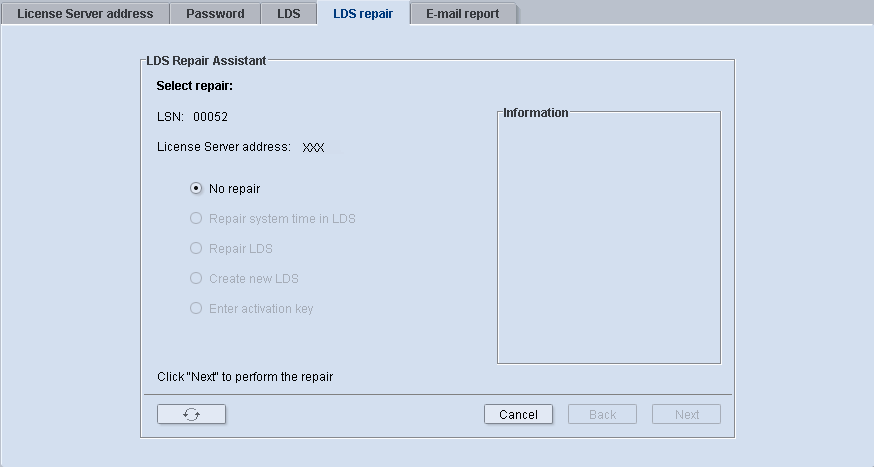Click the Next button
The height and width of the screenshot is (467, 874).
686,414
